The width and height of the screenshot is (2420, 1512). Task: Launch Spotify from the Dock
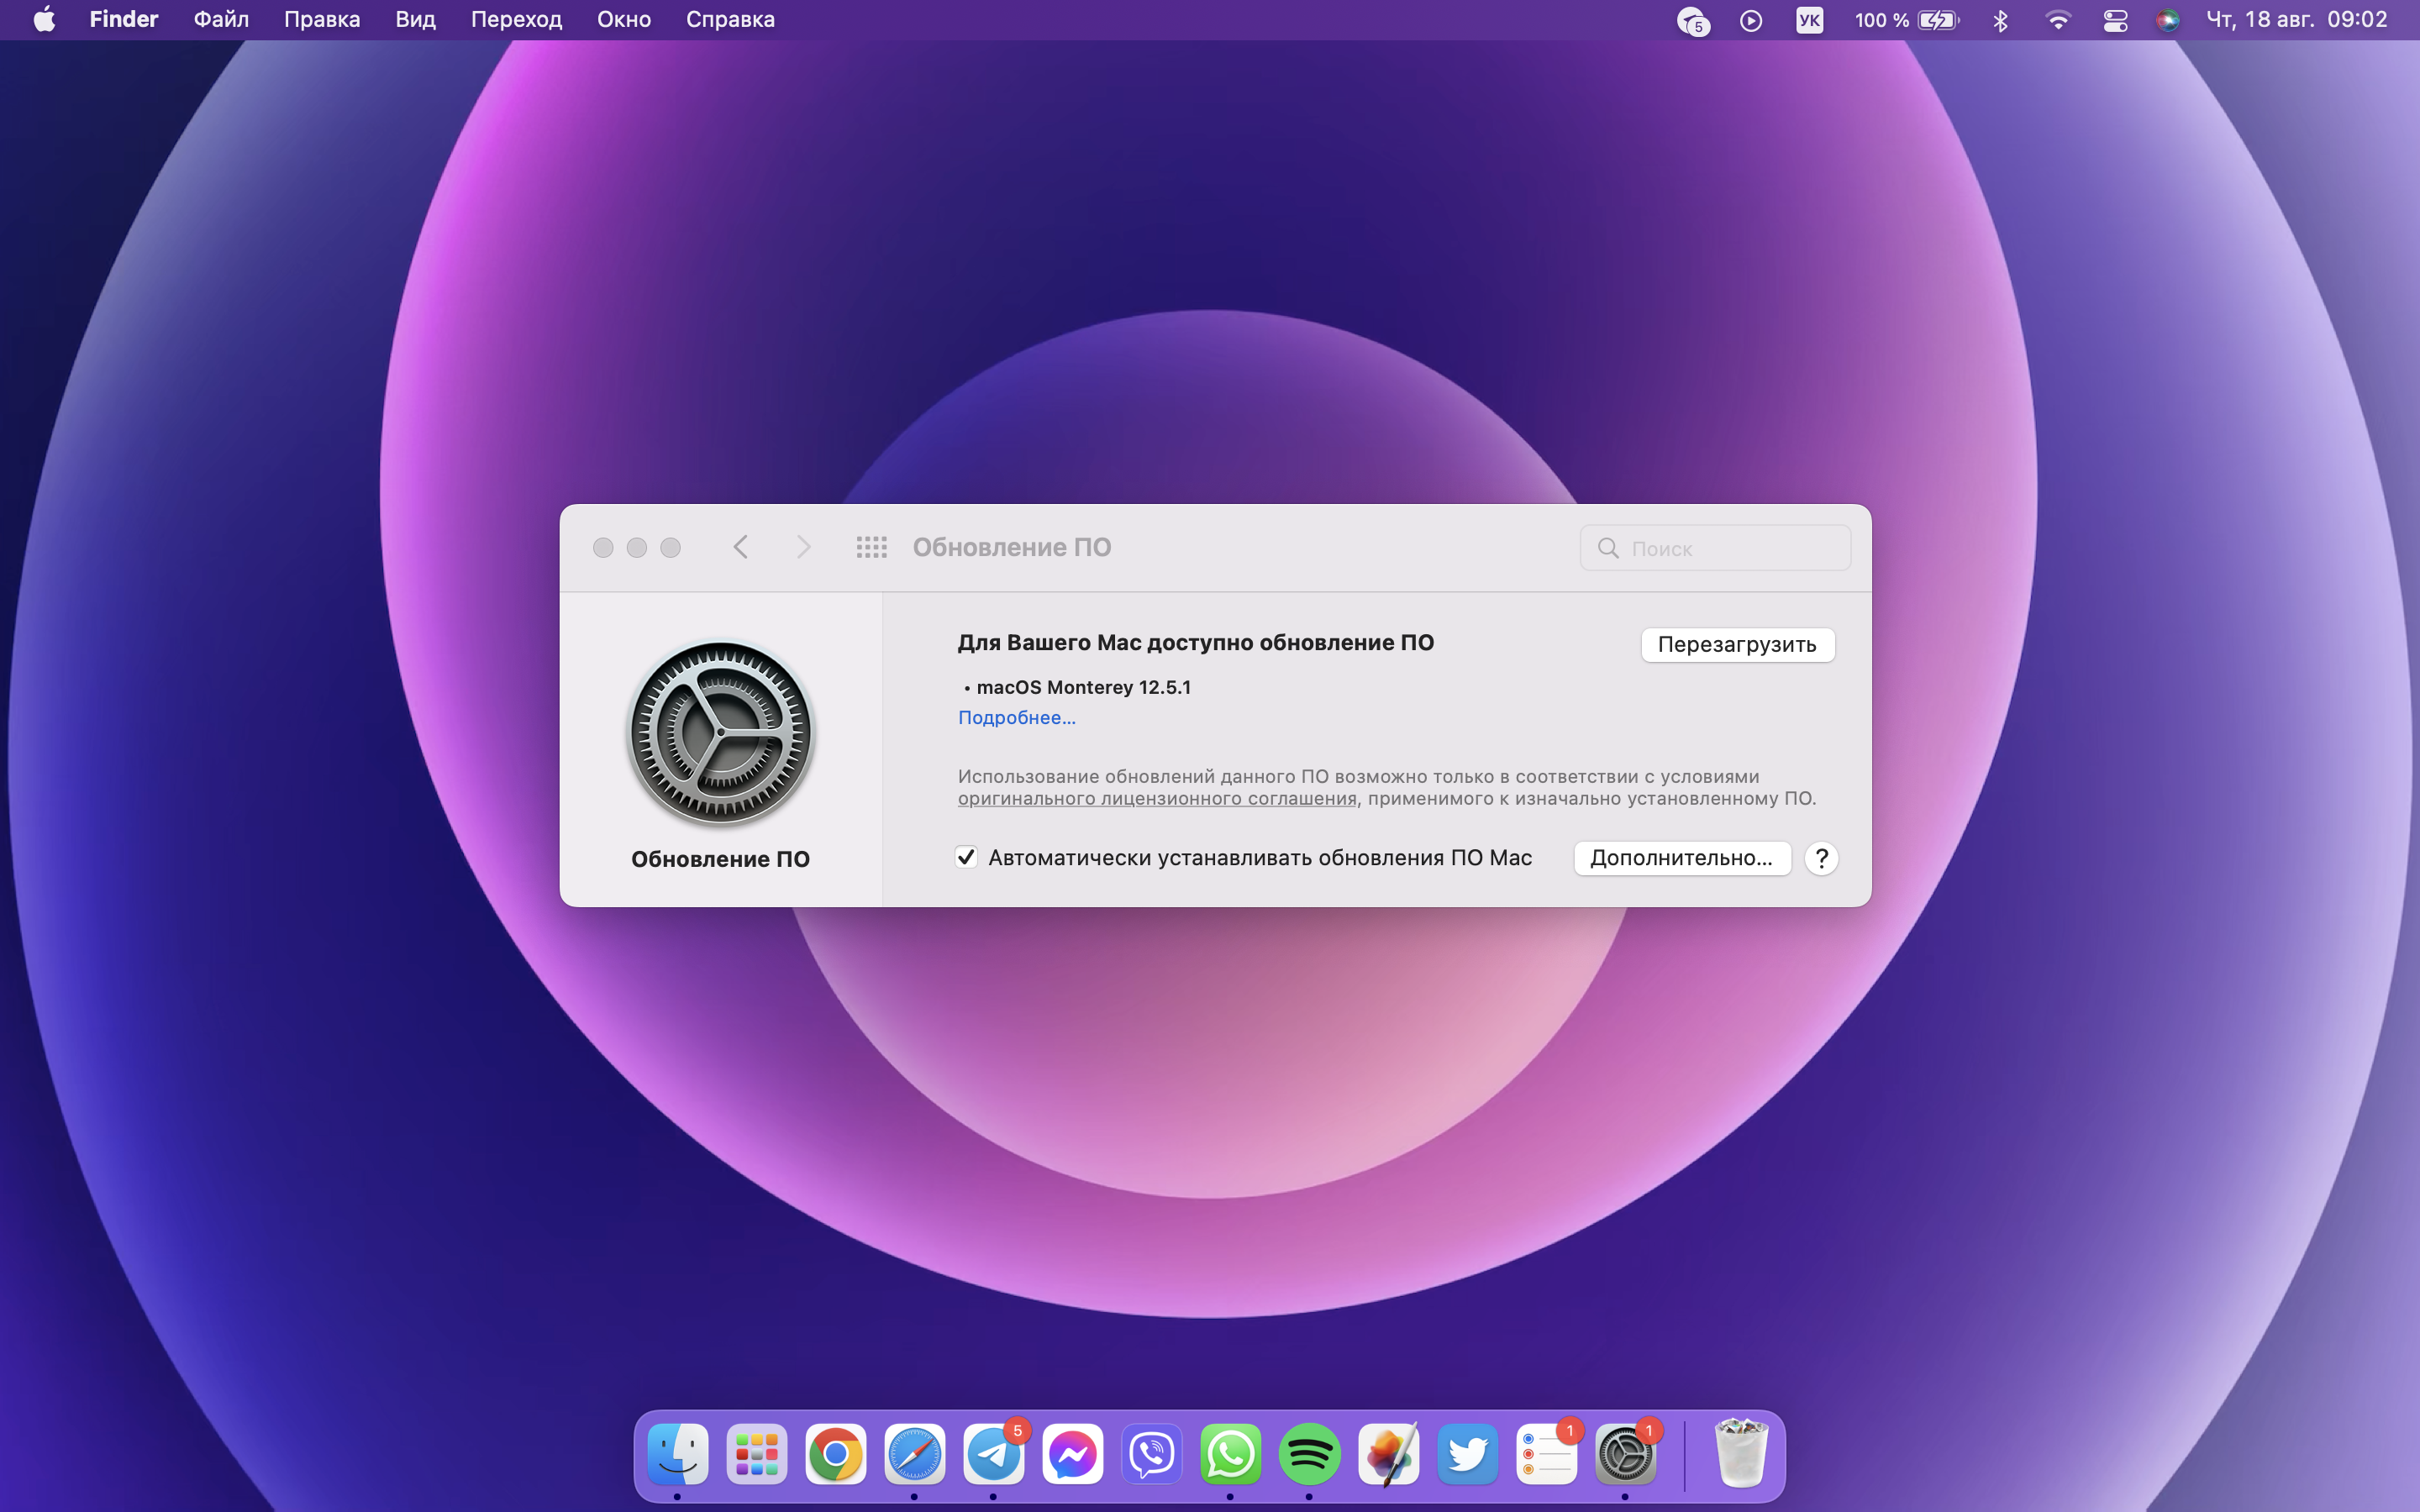pos(1309,1454)
